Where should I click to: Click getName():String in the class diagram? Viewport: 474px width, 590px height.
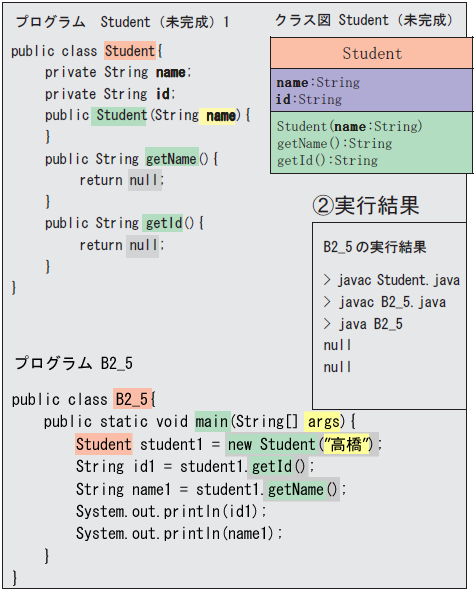(334, 143)
